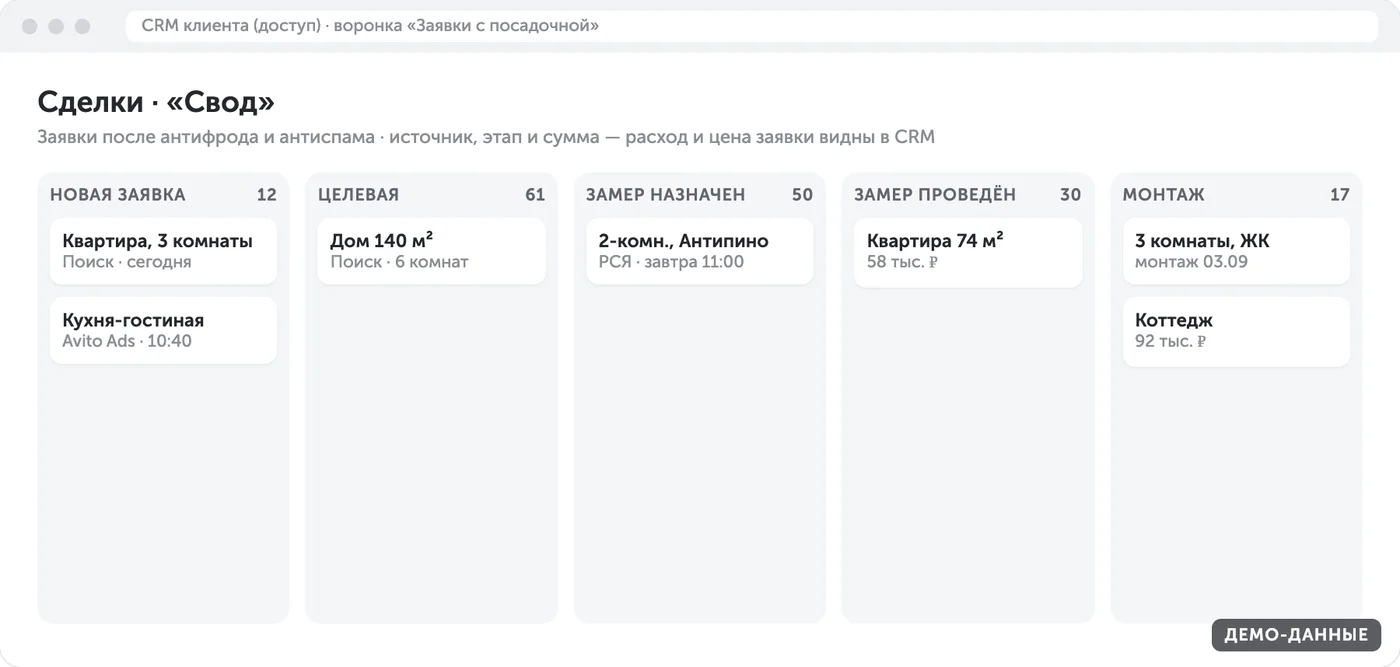Open the 'Дом 140 м²' deal card
The width and height of the screenshot is (1400, 667).
click(431, 251)
